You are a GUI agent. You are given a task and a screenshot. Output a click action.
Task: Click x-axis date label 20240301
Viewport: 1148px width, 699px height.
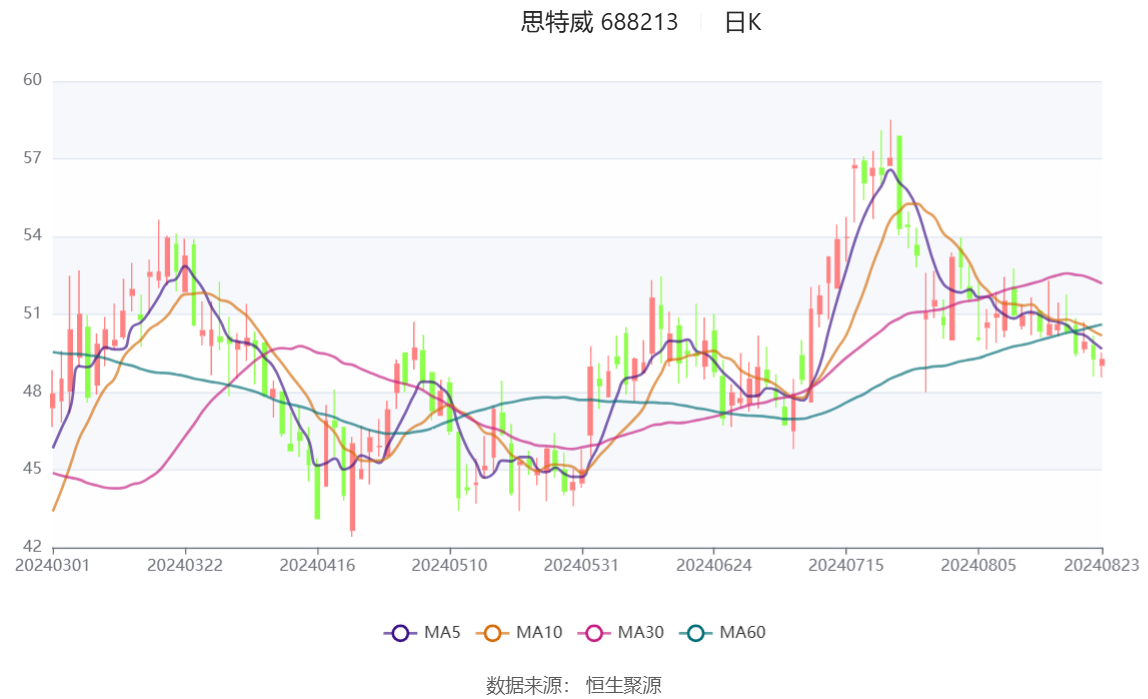pos(53,565)
